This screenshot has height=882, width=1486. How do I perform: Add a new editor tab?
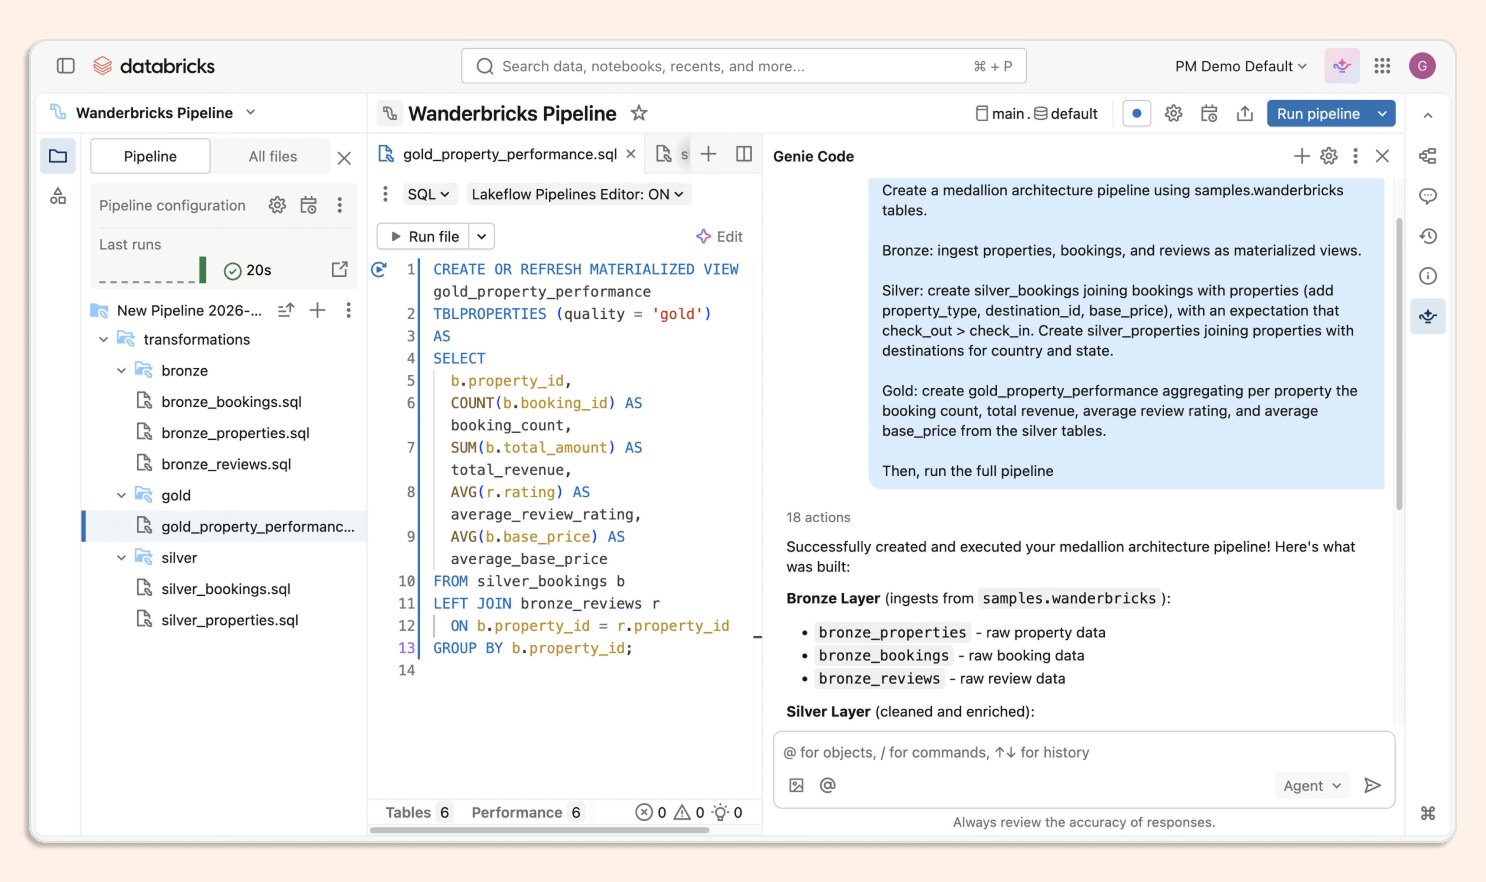click(708, 154)
